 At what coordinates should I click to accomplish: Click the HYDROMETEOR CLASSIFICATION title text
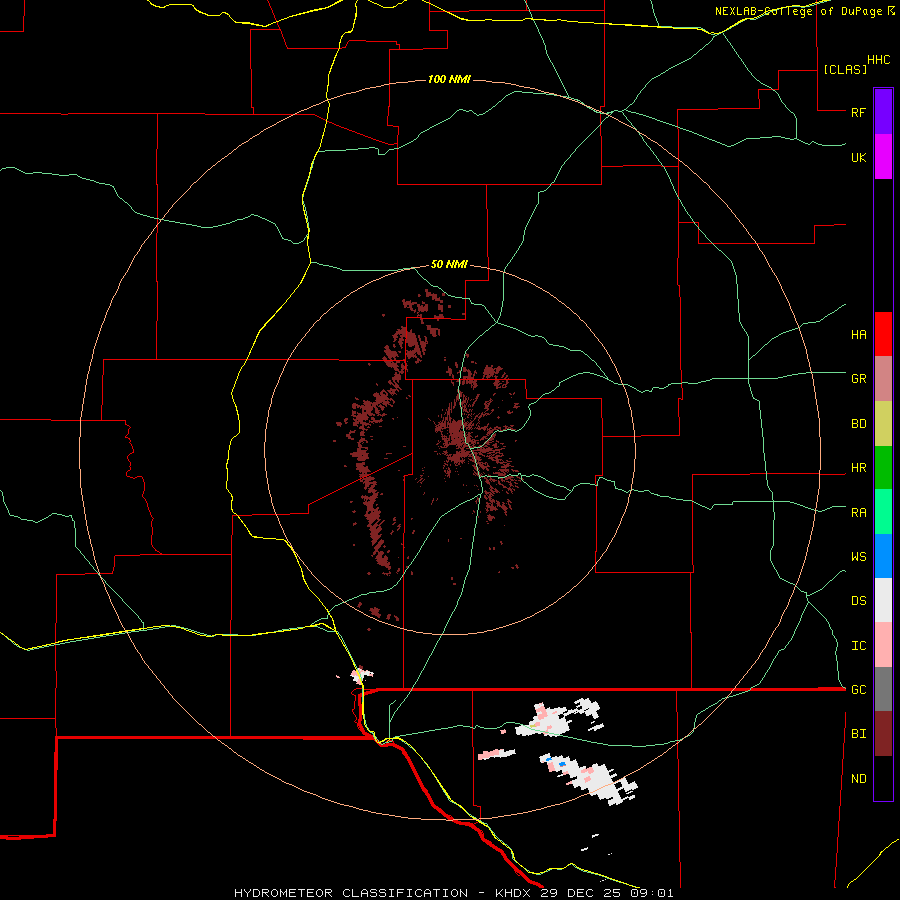351,893
